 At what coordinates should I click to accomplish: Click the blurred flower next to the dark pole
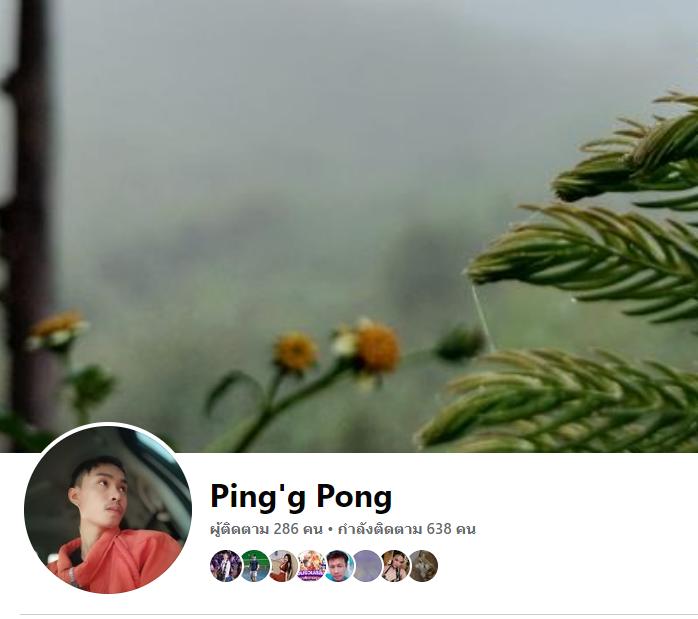(x=57, y=330)
